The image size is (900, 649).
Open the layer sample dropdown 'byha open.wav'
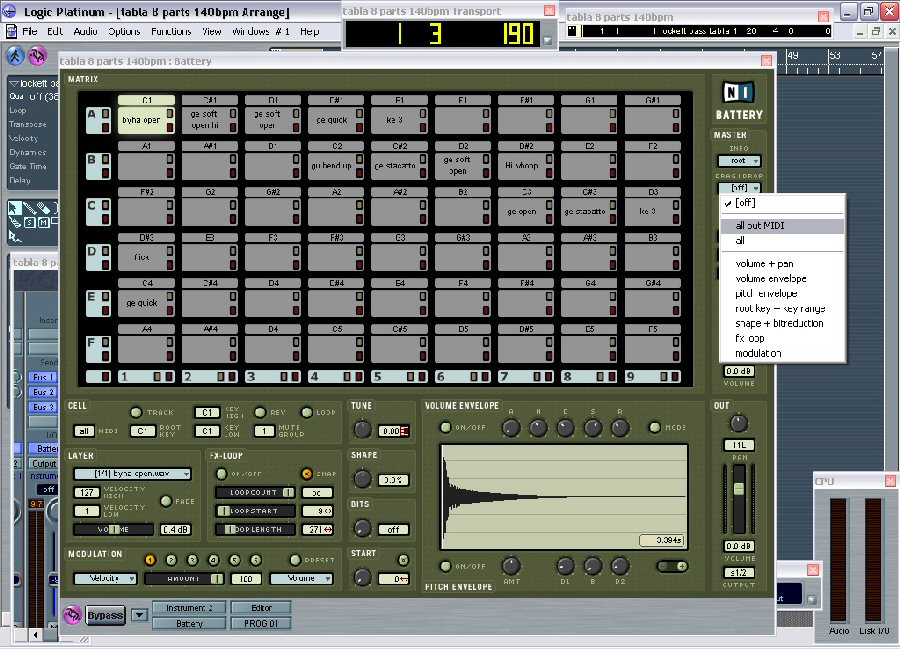(130, 475)
